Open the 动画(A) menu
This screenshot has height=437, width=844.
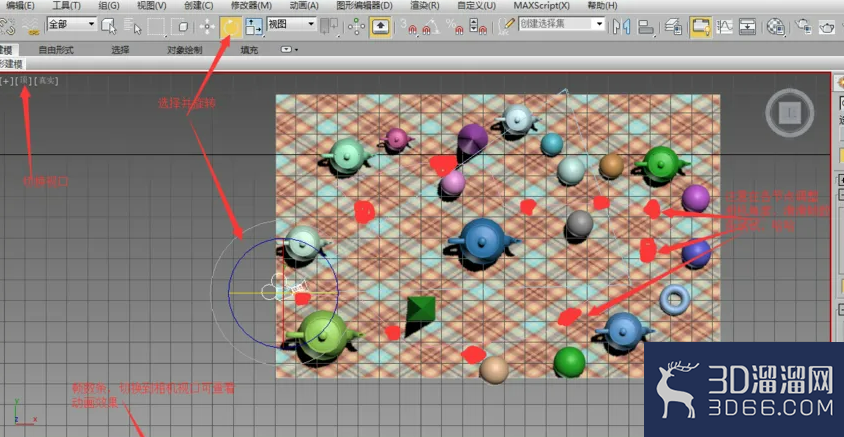[304, 6]
